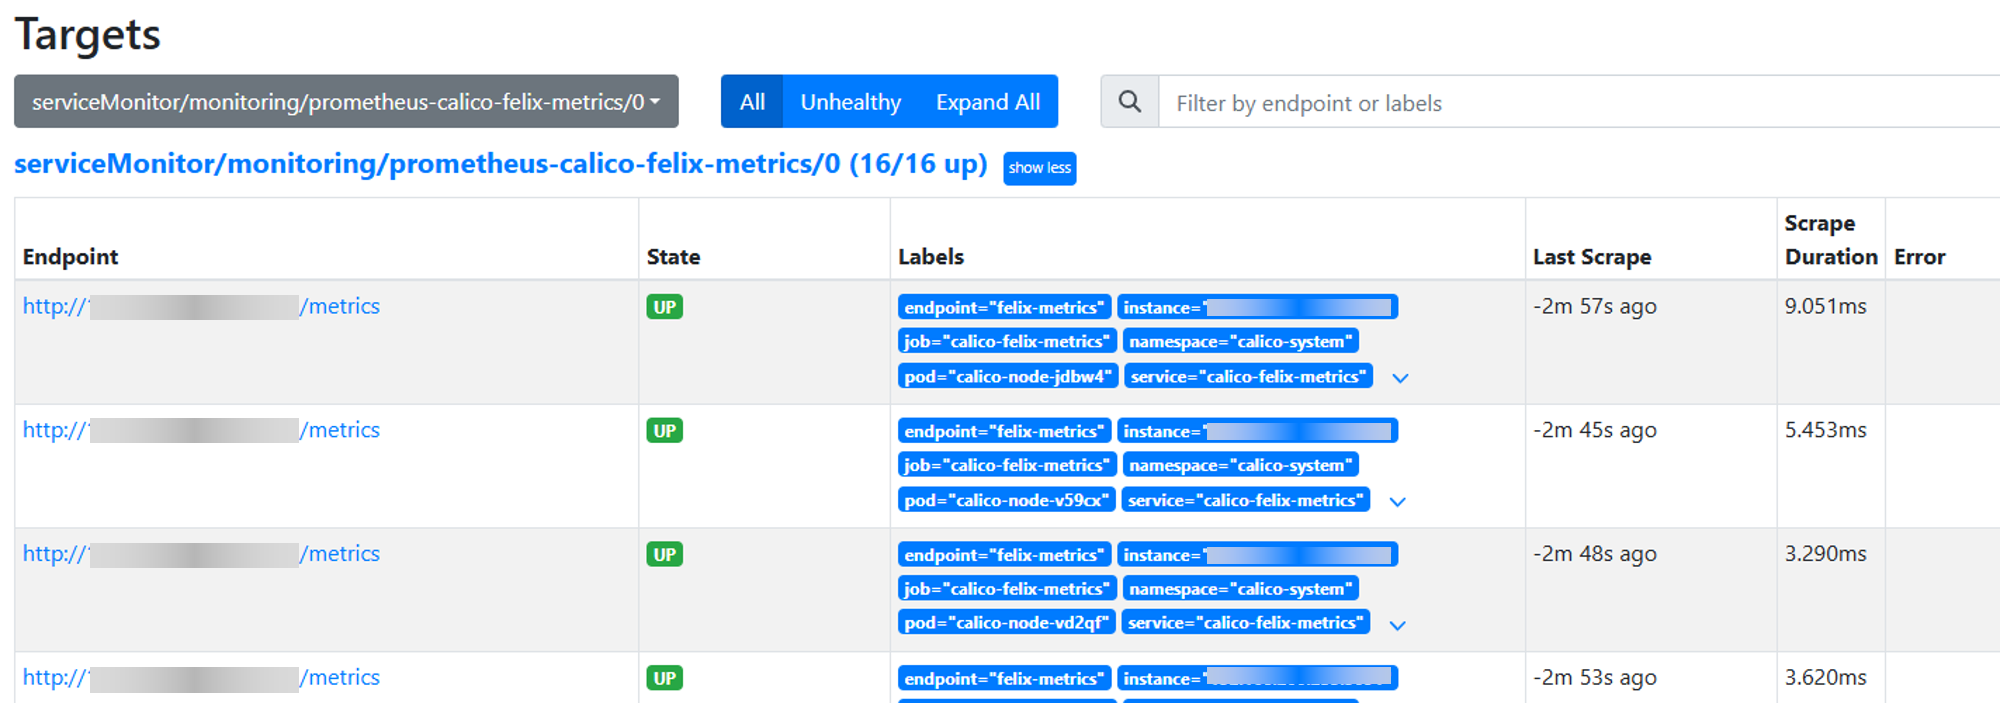2000x703 pixels.
Task: Open the serviceMonitor scrape pool dropdown
Action: coord(346,102)
